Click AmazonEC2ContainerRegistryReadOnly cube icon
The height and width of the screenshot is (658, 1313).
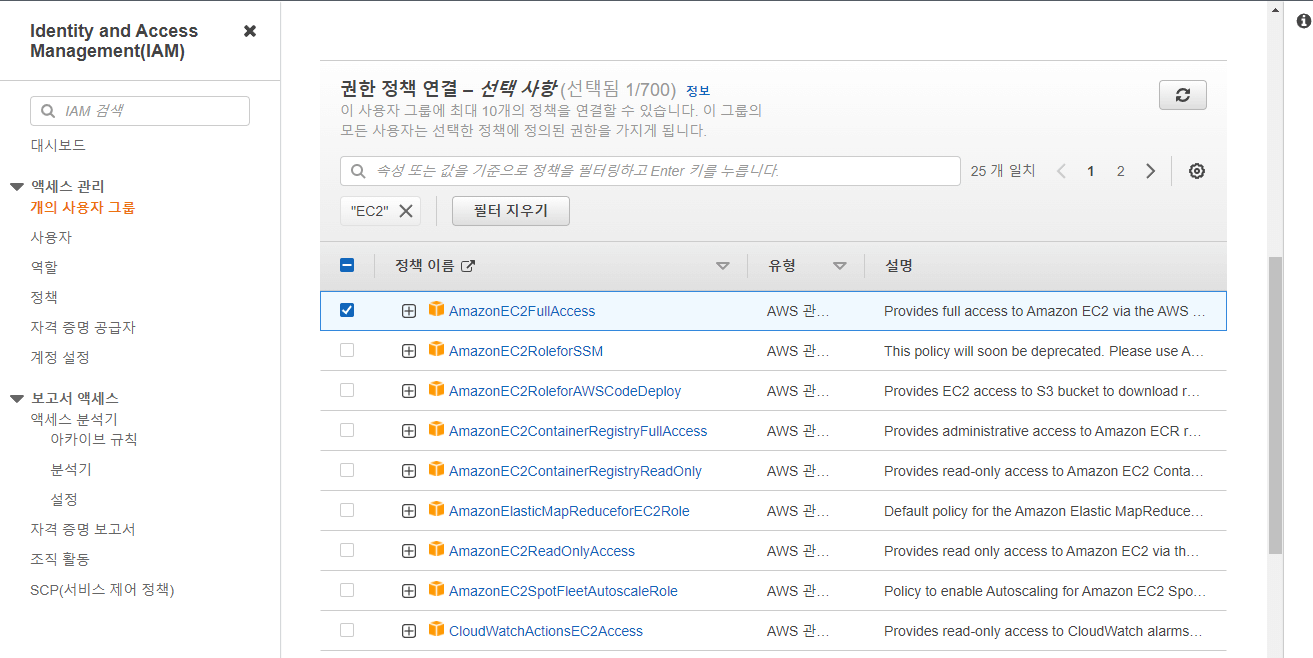(436, 469)
